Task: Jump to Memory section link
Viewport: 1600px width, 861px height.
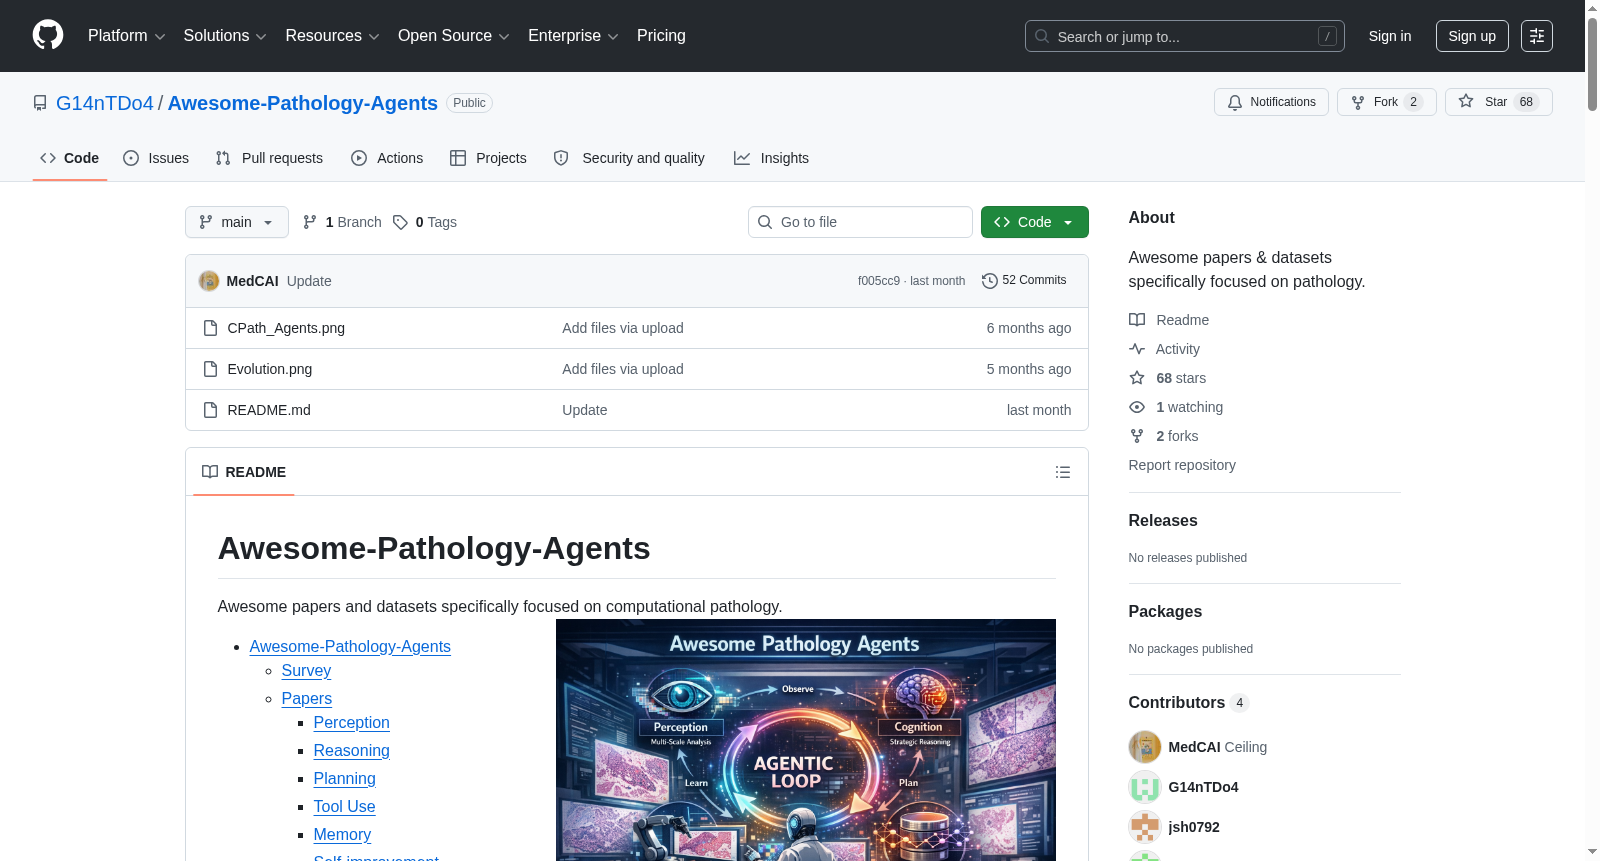Action: [342, 835]
